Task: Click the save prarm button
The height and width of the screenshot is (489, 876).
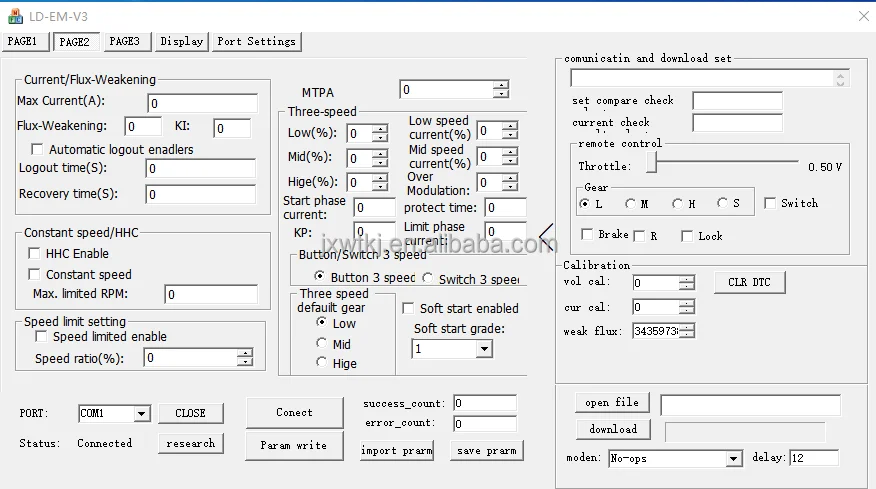Action: tap(487, 450)
